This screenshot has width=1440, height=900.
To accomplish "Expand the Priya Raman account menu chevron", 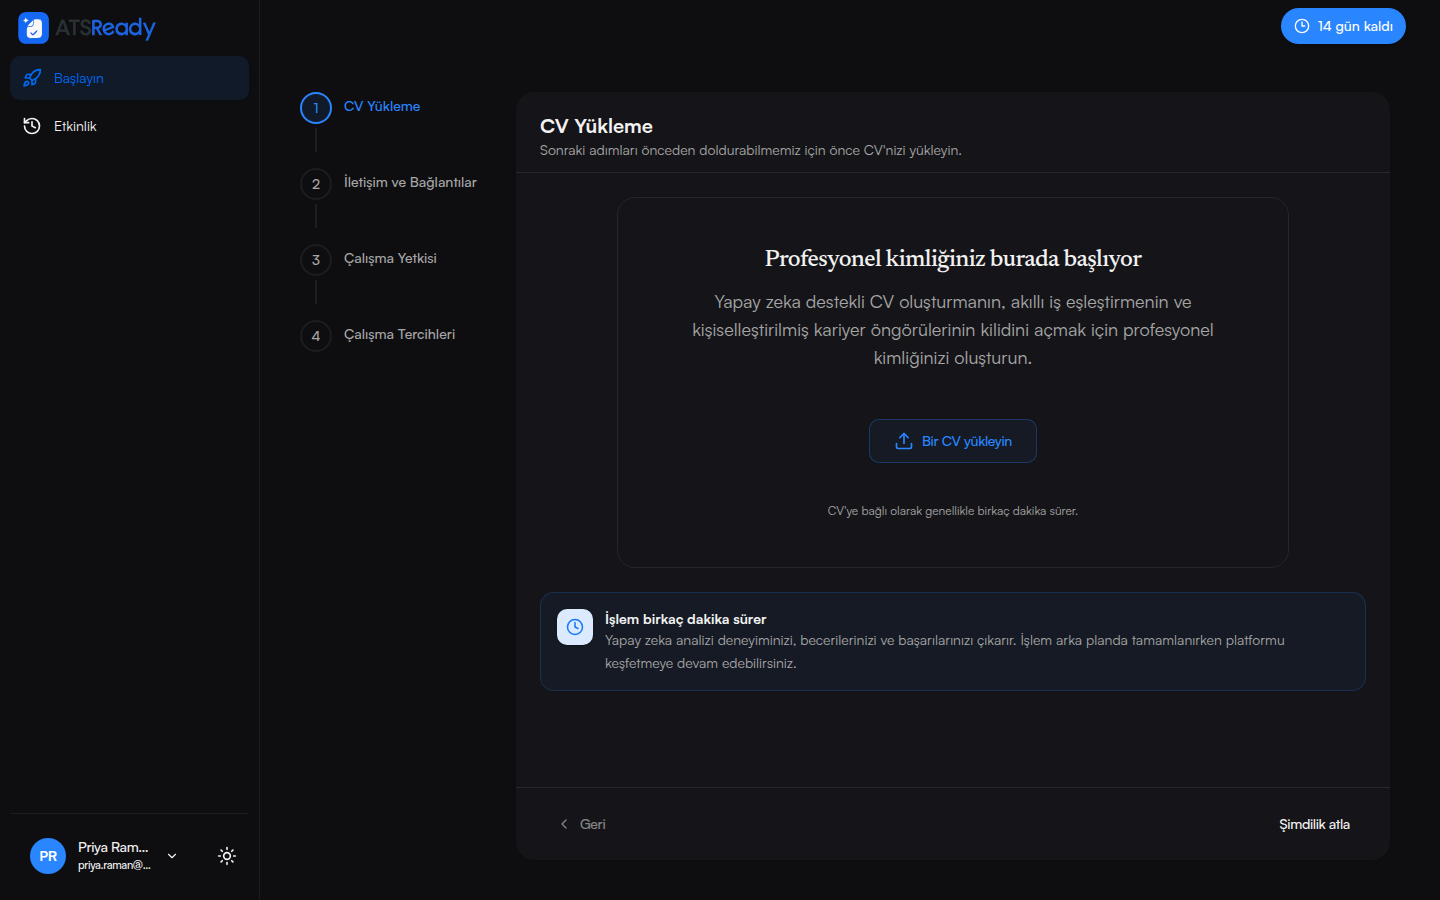I will pos(172,856).
